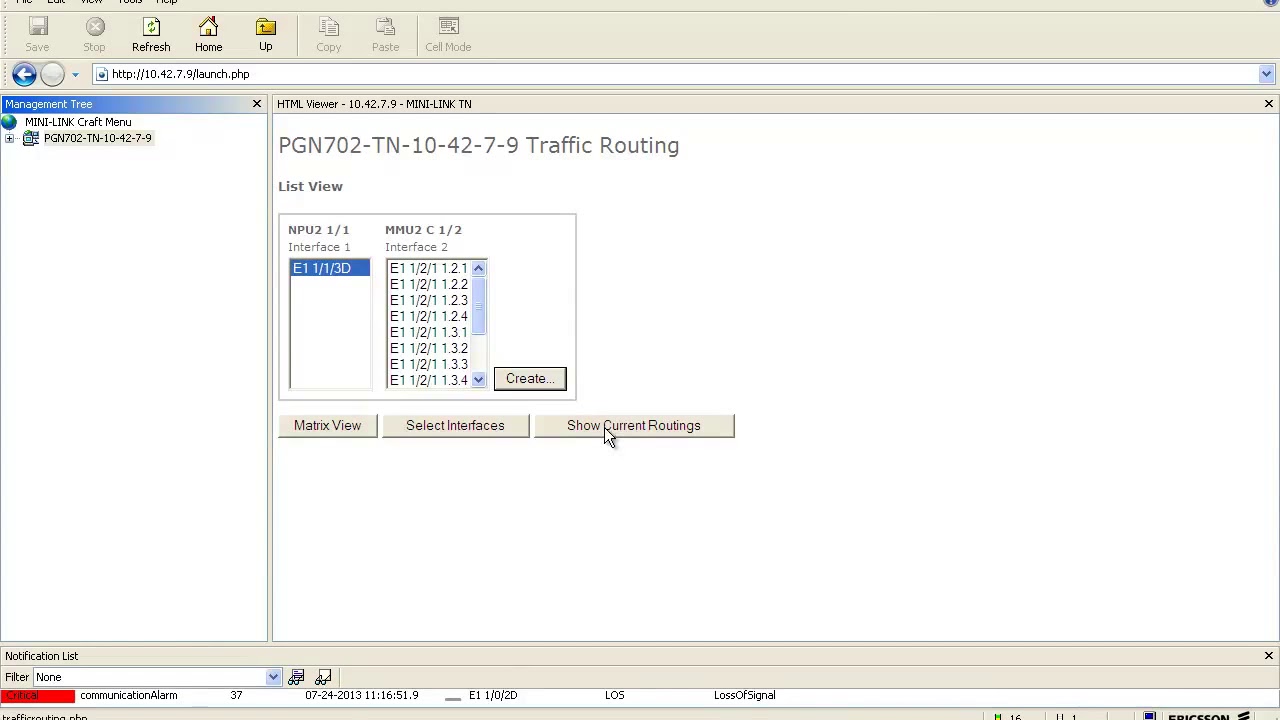
Task: Click the Stop toolbar icon
Action: [x=94, y=34]
